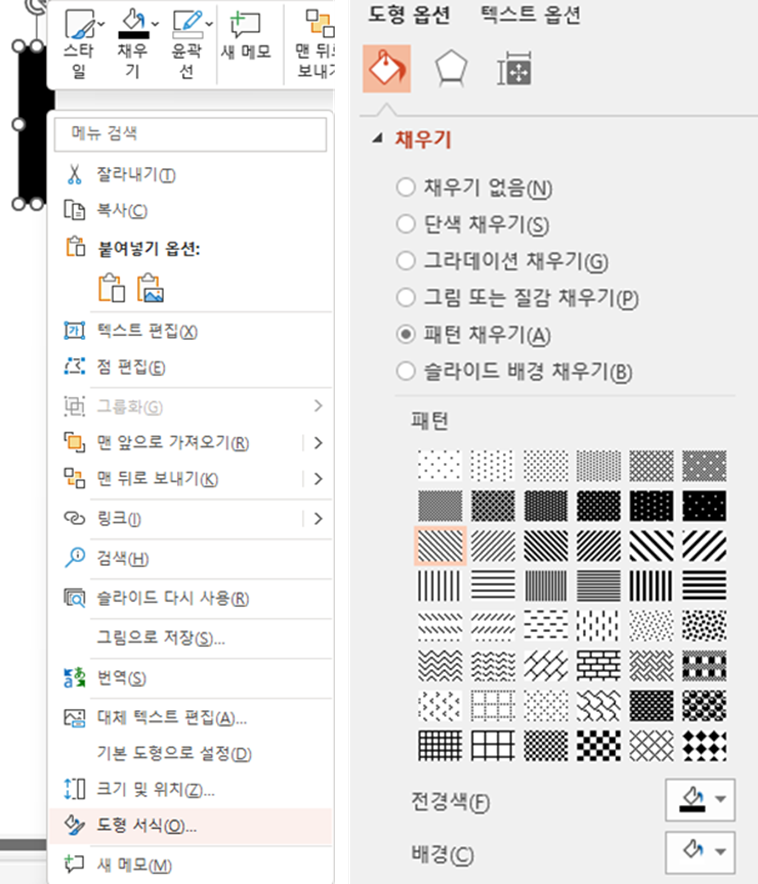Switch to the 효과 pentagon icon tab
The image size is (758, 884).
(451, 69)
